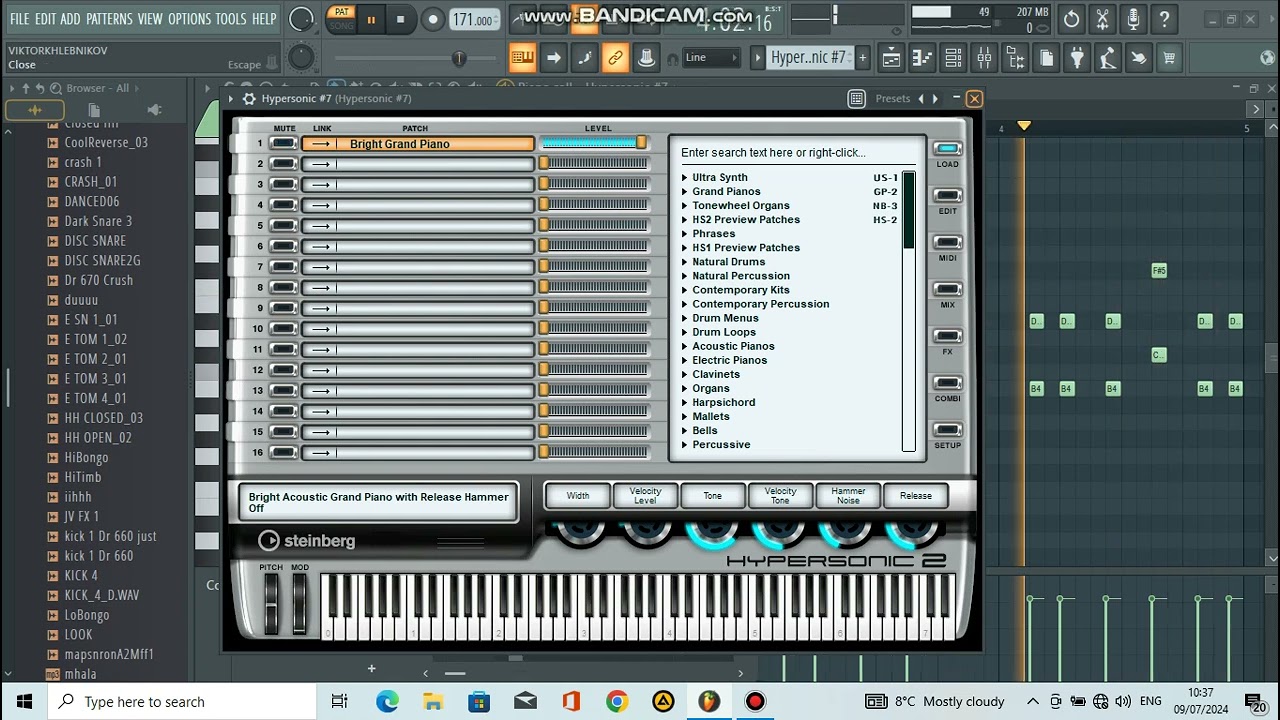Open the Playlist view icon
This screenshot has width=1280, height=720.
(891, 59)
